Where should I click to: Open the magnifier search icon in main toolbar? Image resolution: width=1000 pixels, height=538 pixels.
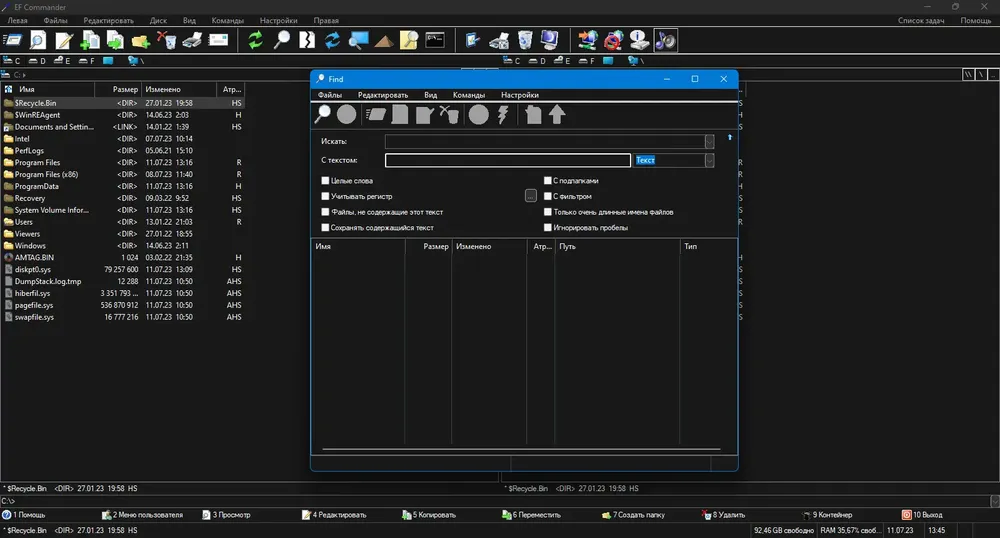(281, 40)
